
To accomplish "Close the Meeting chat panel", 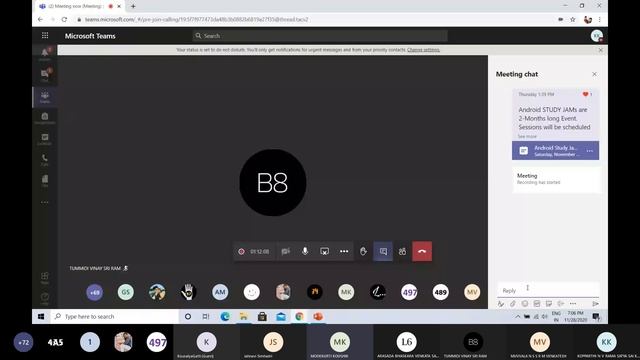I will pyautogui.click(x=594, y=74).
